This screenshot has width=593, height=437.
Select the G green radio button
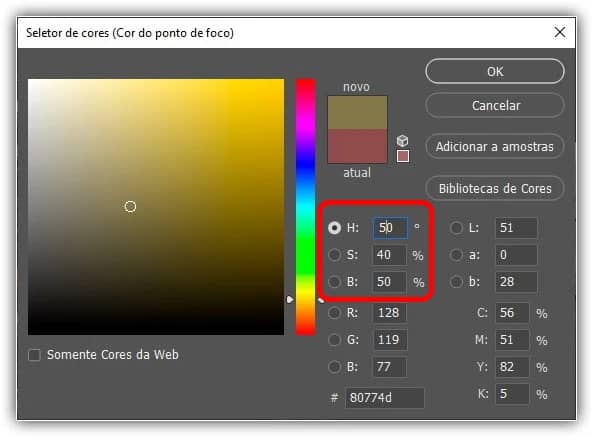click(x=334, y=340)
